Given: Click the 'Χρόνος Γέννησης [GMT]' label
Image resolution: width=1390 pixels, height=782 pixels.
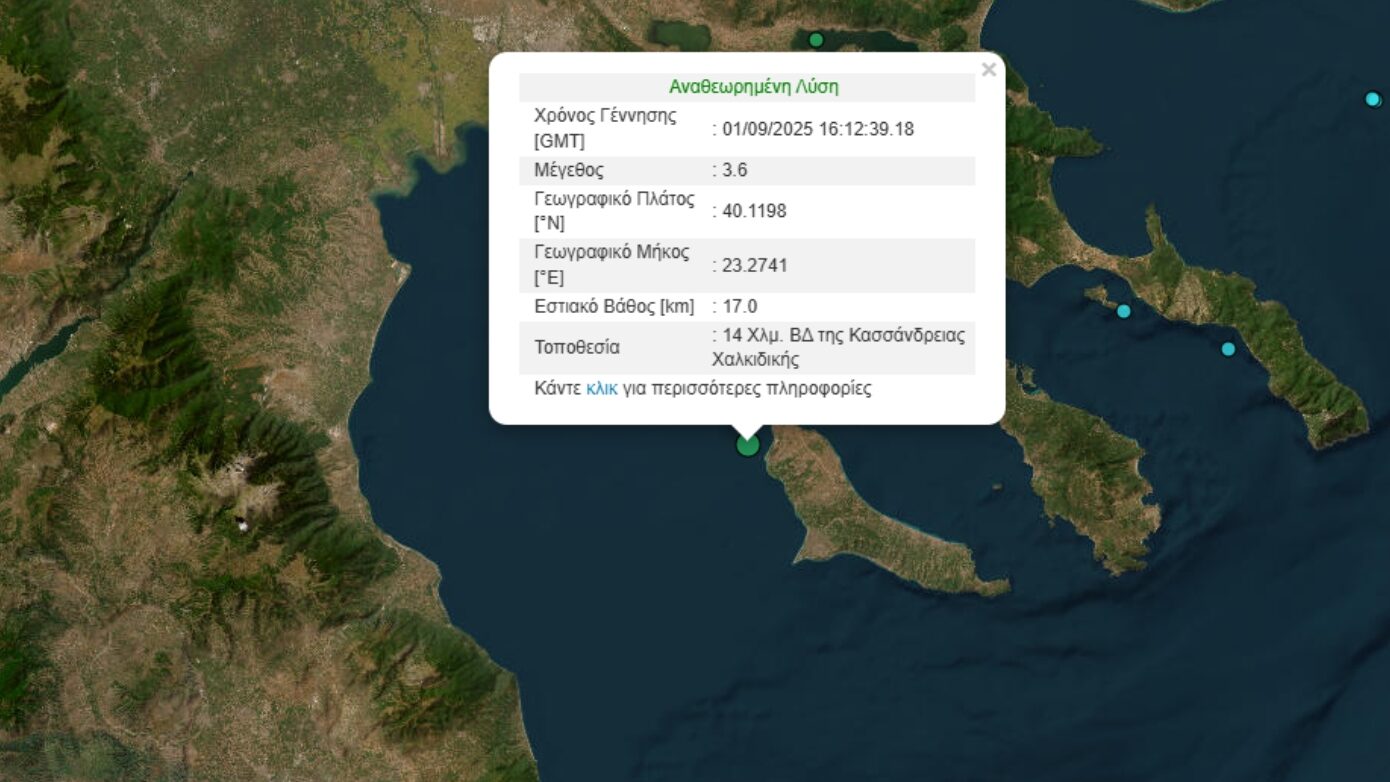Looking at the screenshot, I should point(605,129).
